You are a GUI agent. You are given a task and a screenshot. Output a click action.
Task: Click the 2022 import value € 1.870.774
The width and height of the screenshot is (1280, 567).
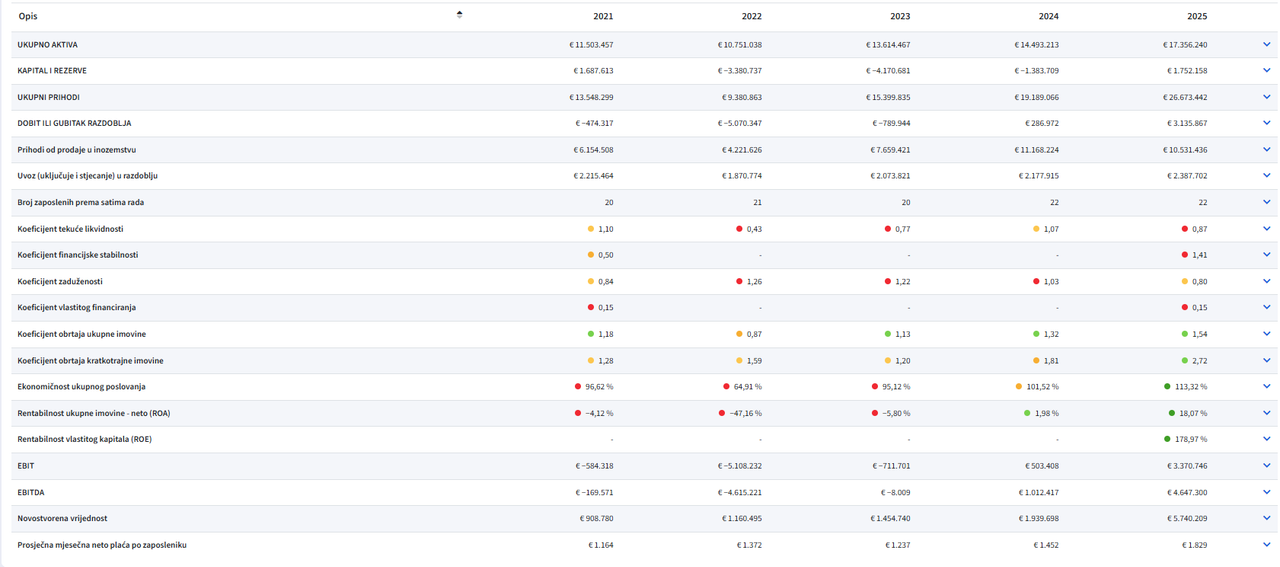[742, 175]
